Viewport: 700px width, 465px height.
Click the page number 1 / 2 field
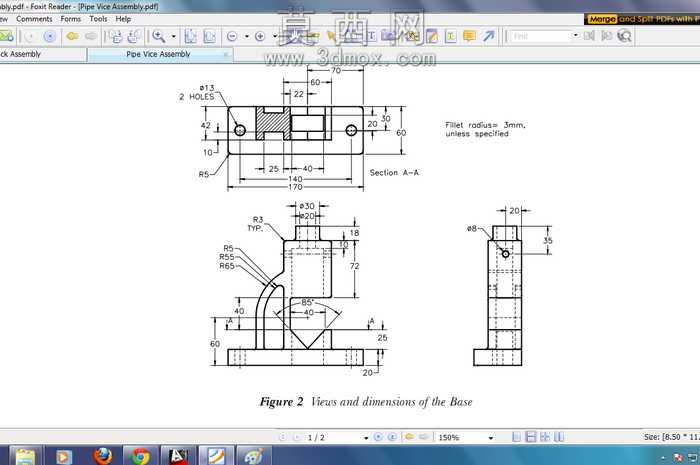(333, 437)
